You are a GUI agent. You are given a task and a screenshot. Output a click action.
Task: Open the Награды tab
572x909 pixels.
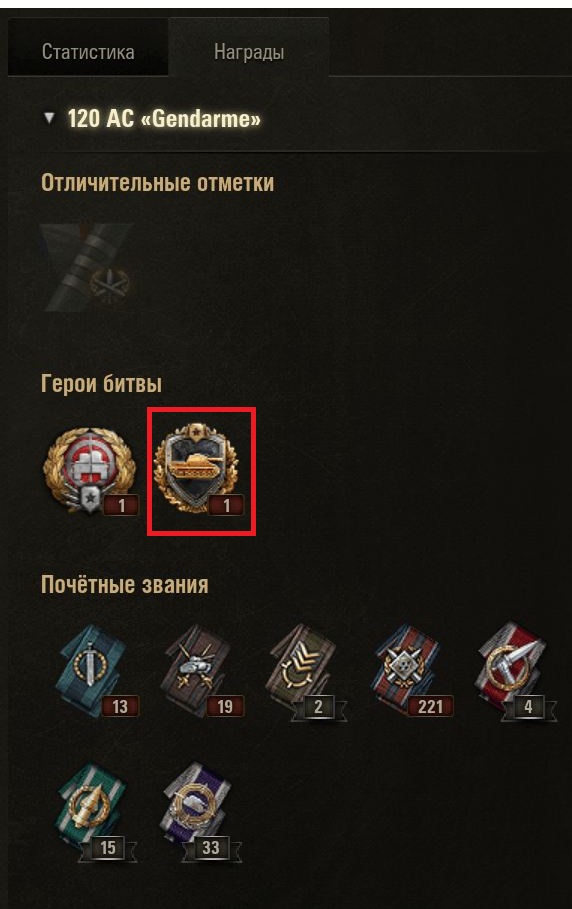coord(249,52)
